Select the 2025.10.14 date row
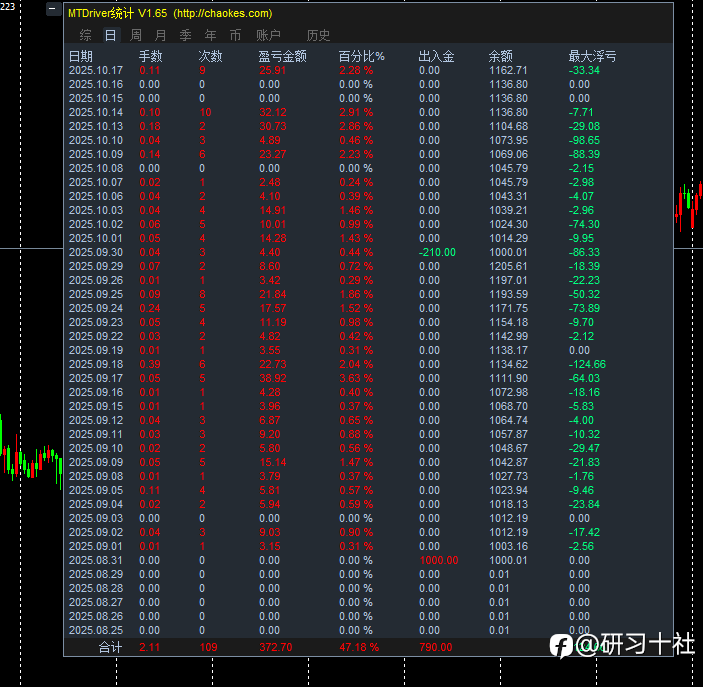The width and height of the screenshot is (703, 687). (96, 112)
